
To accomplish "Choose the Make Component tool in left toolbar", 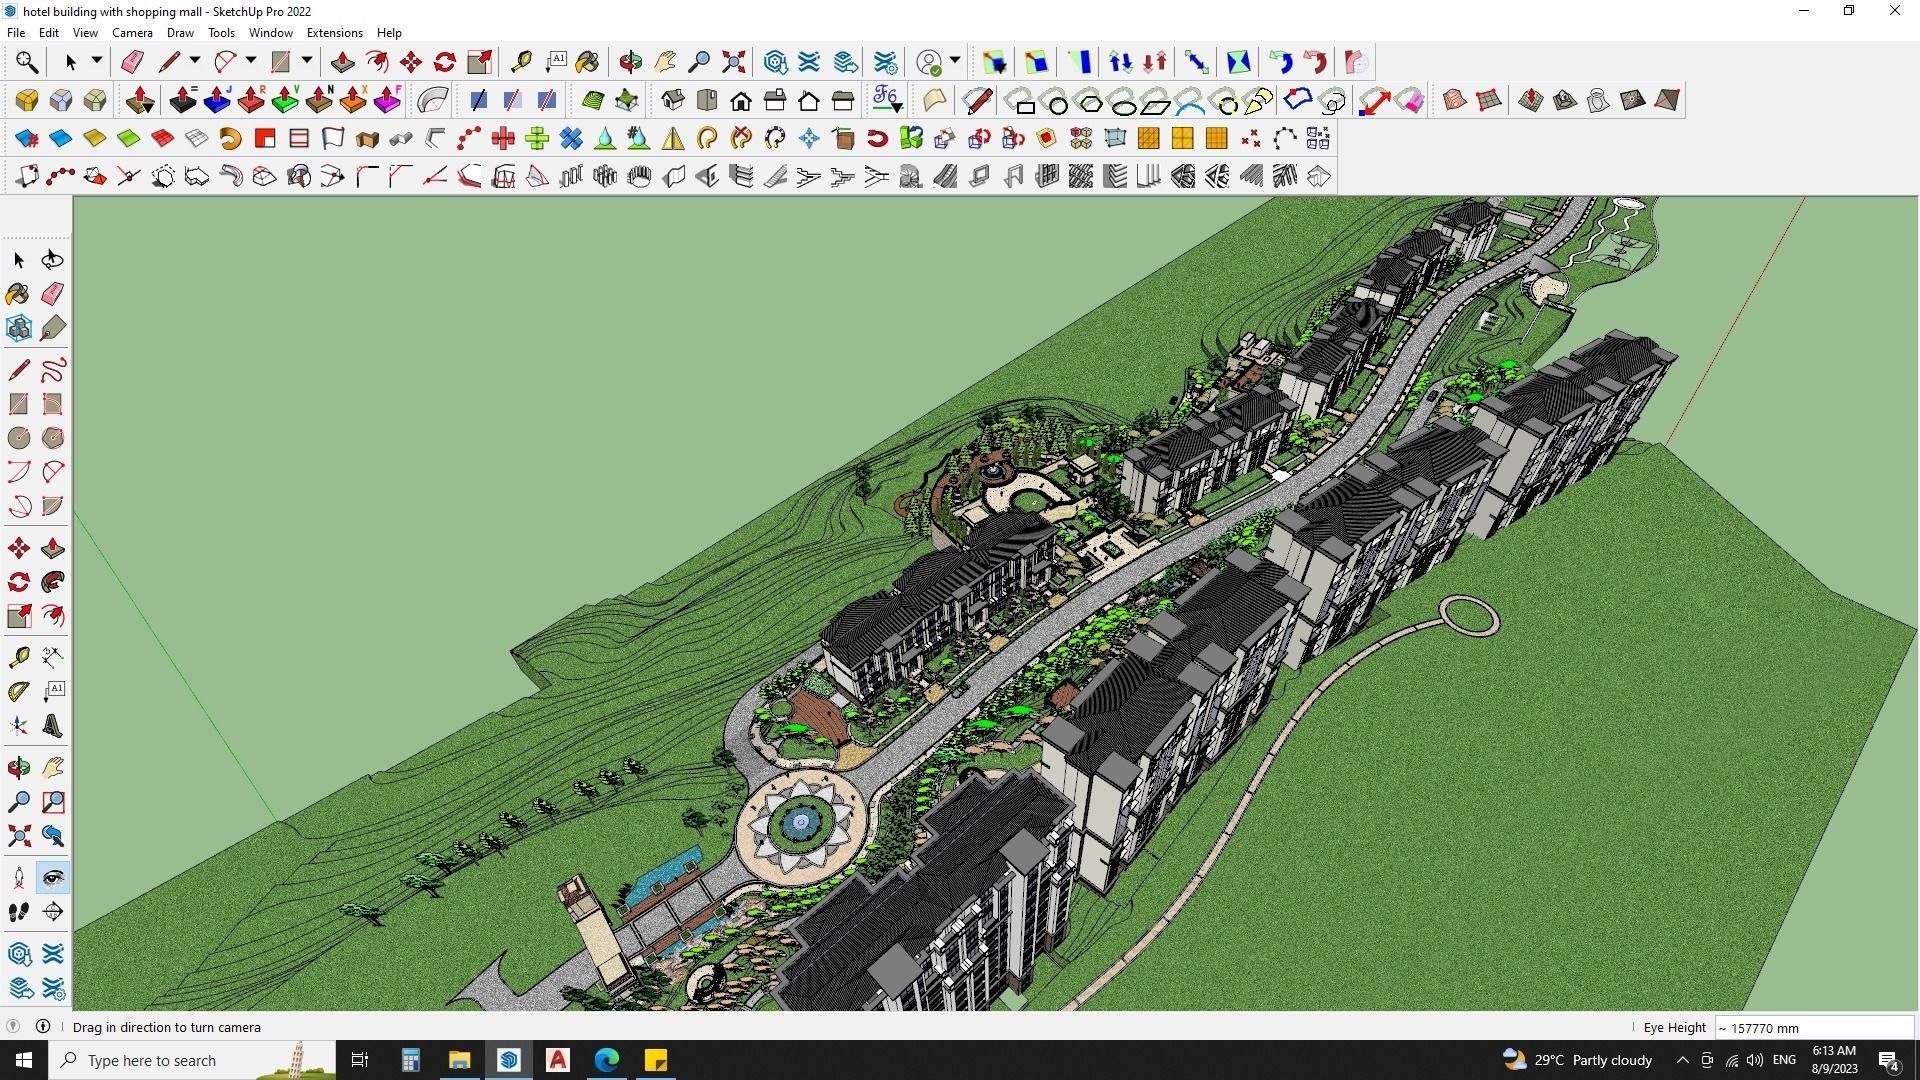I will click(19, 328).
